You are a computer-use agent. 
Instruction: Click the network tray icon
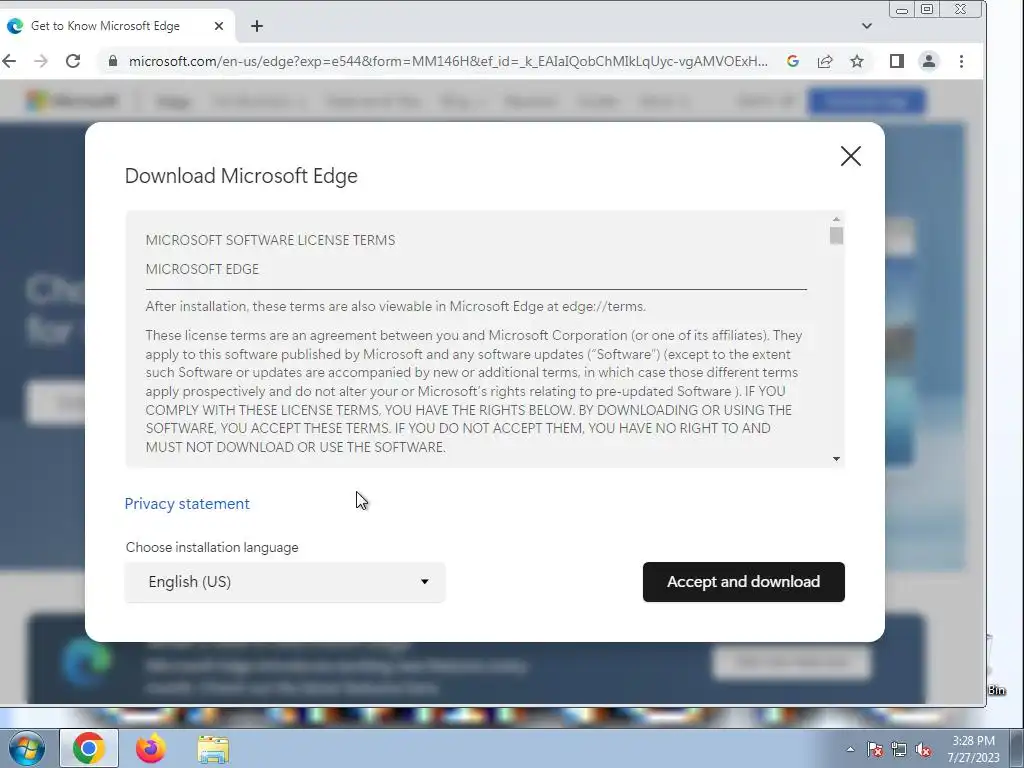(899, 750)
